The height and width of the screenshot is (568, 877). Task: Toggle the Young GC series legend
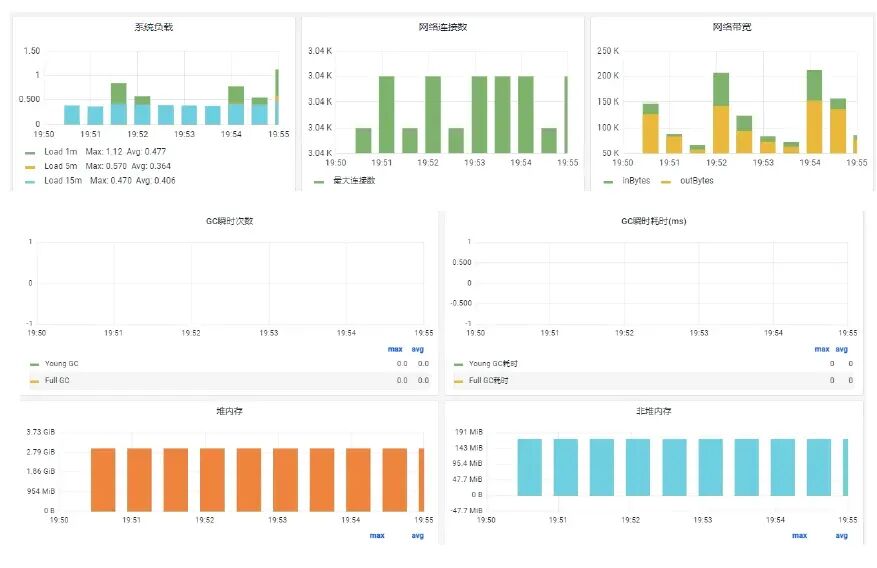tap(62, 363)
